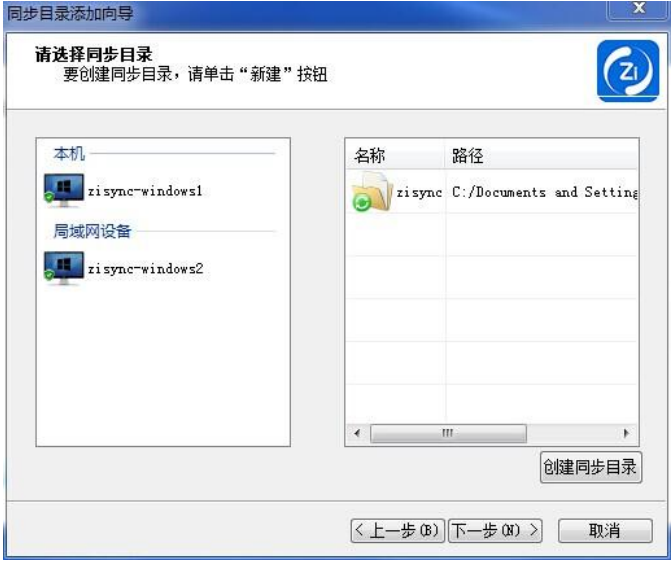Viewport: 671px width, 562px height.
Task: Cancel the wizard with 取消
Action: click(x=605, y=531)
